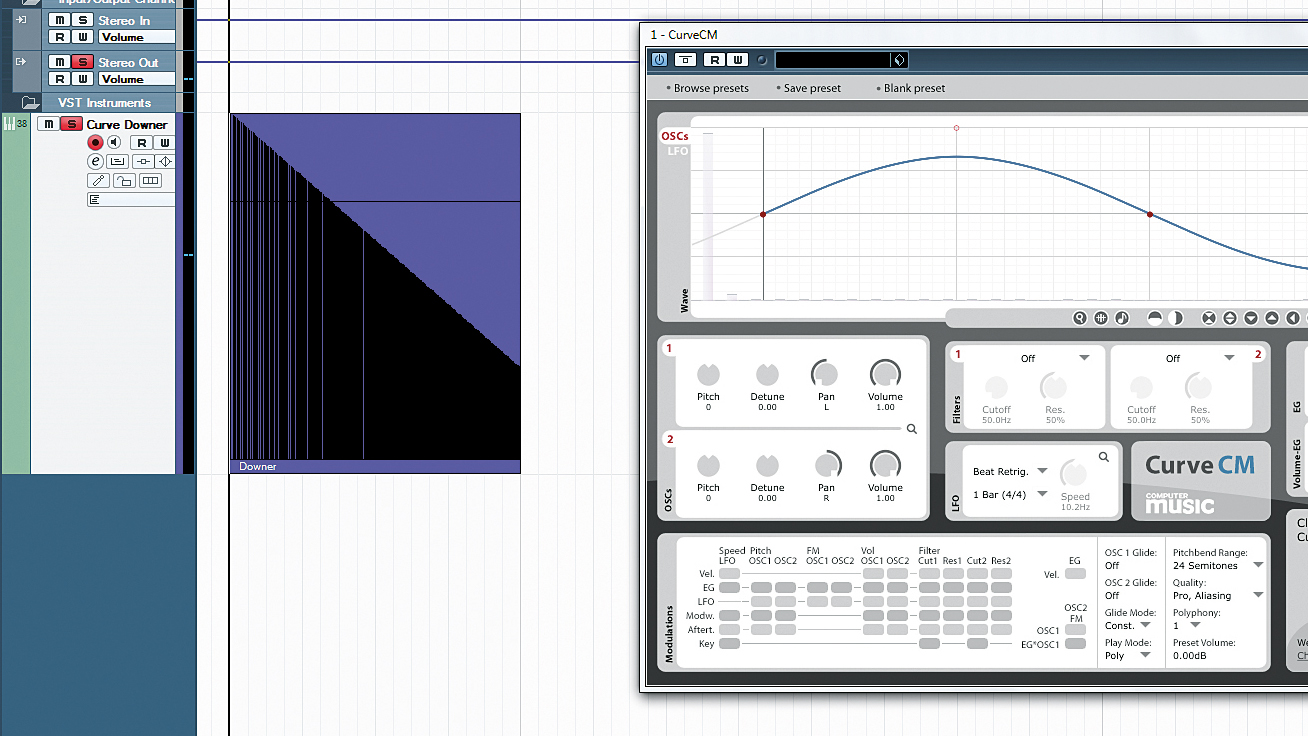Viewport: 1308px width, 736px height.
Task: Open the Polyphony dropdown
Action: click(x=1195, y=625)
